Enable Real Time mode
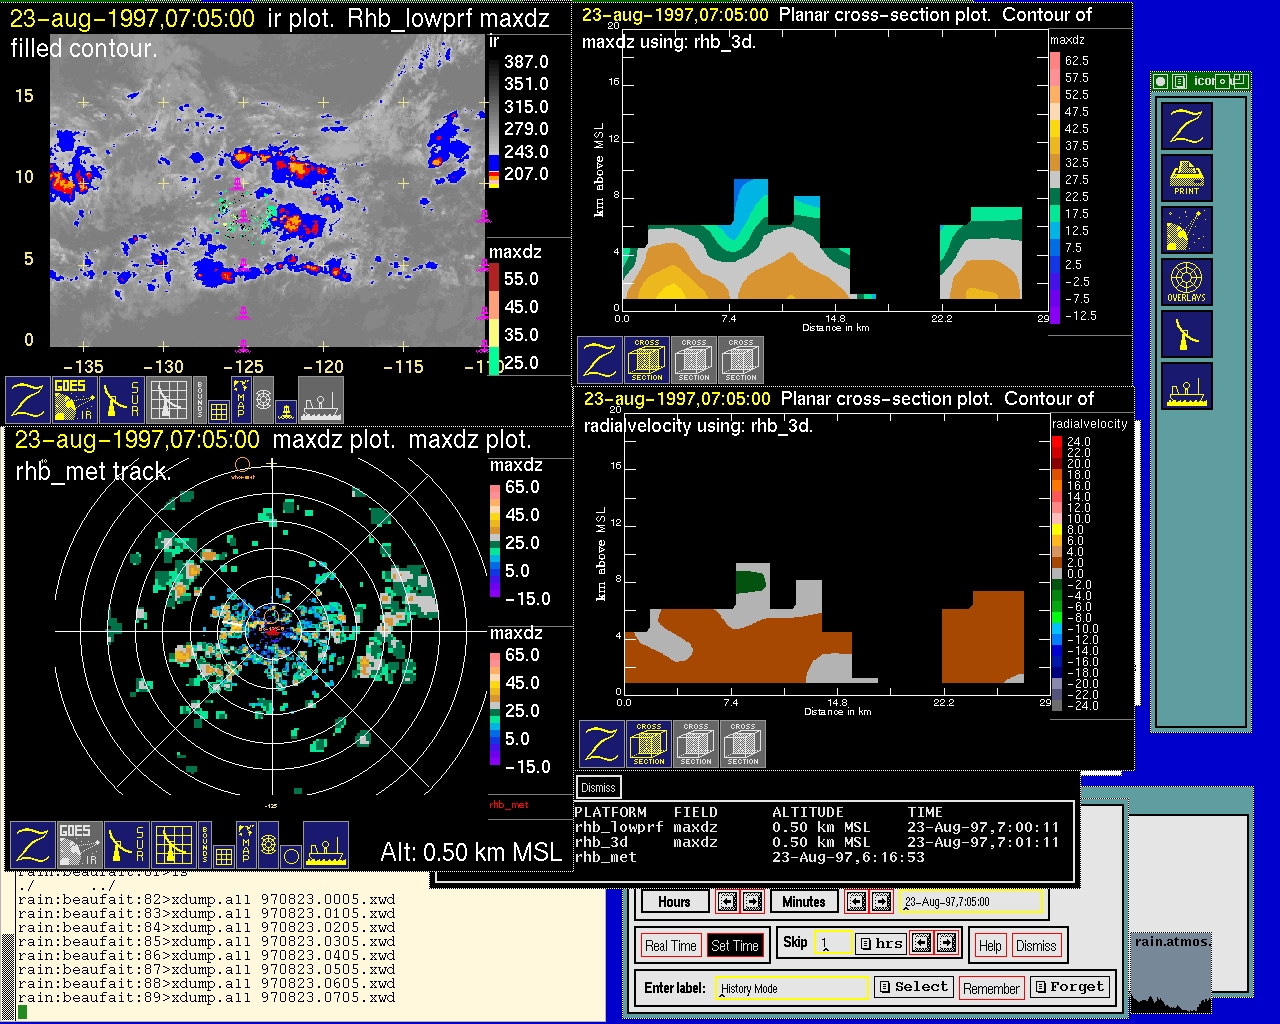 tap(670, 946)
